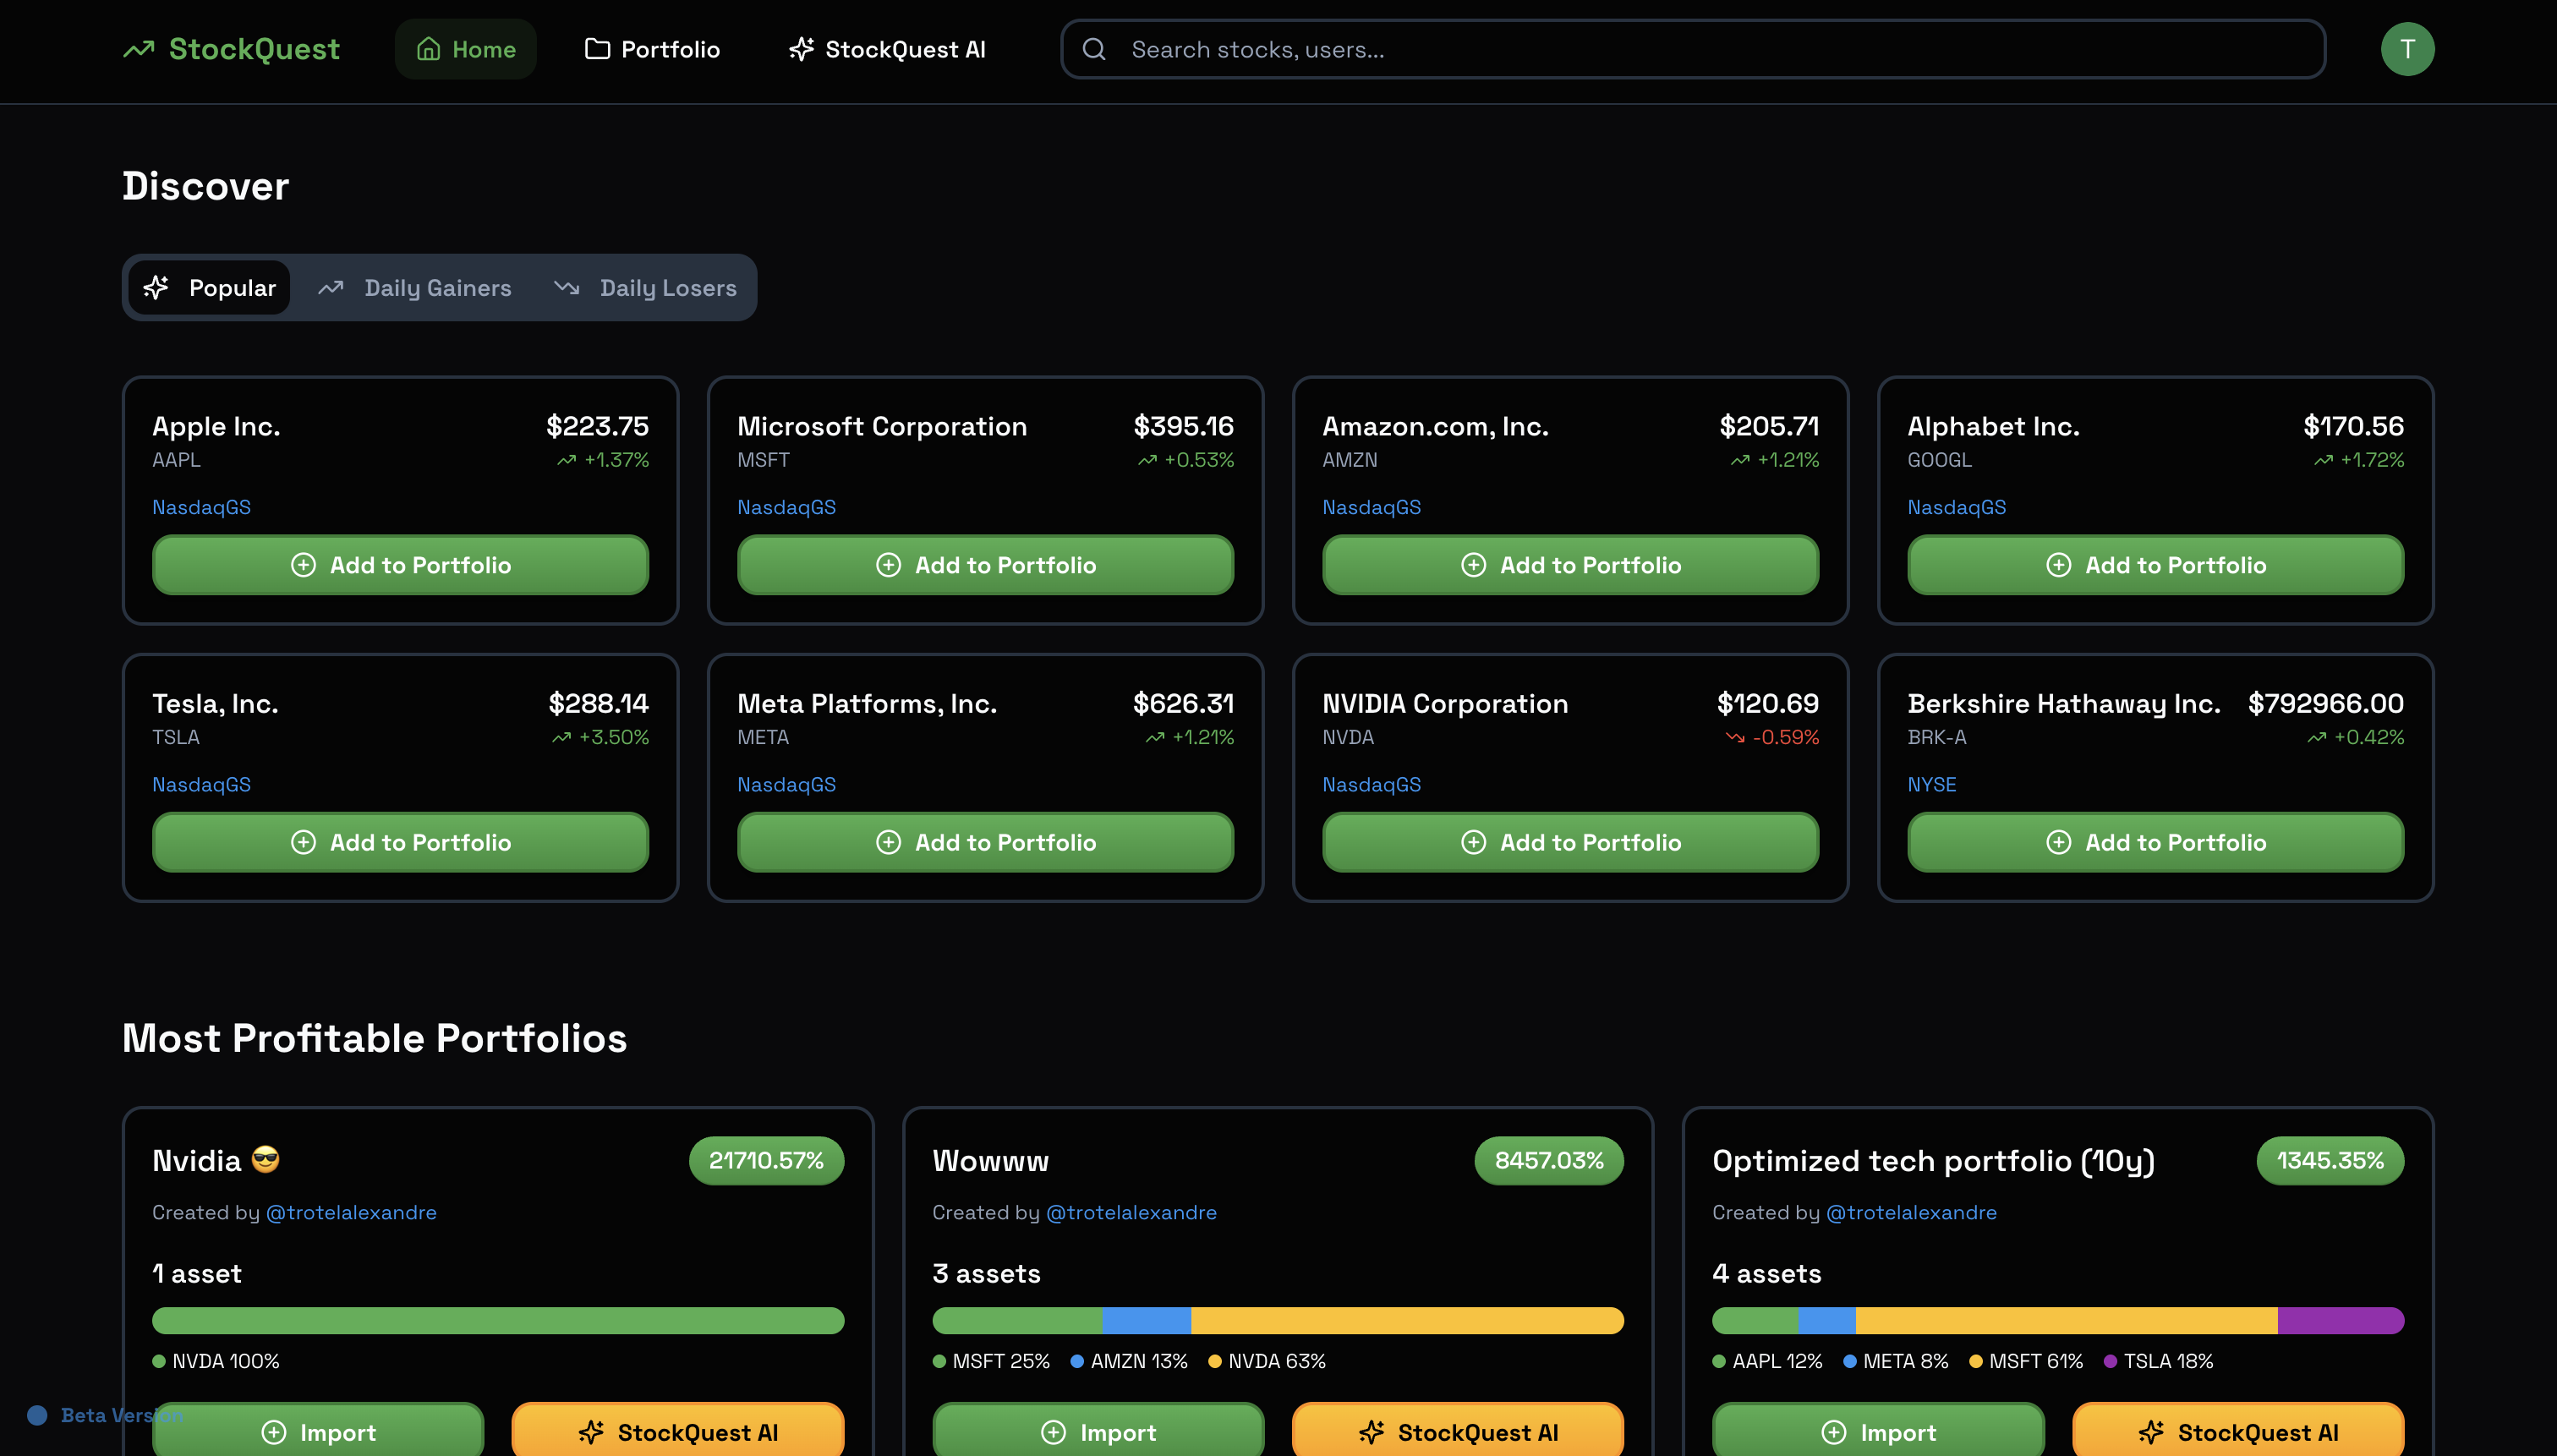Add Tesla, Inc. to portfolio
2557x1456 pixels.
coord(400,842)
